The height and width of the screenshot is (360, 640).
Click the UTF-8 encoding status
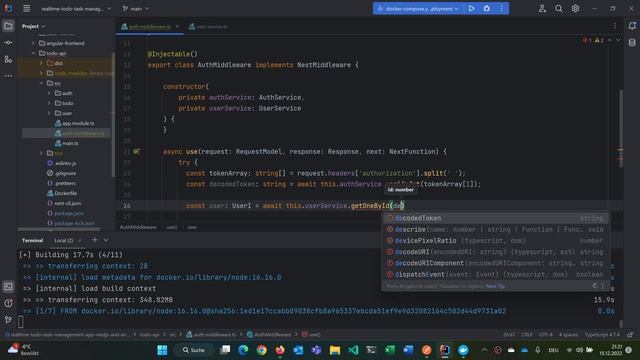tap(545, 334)
